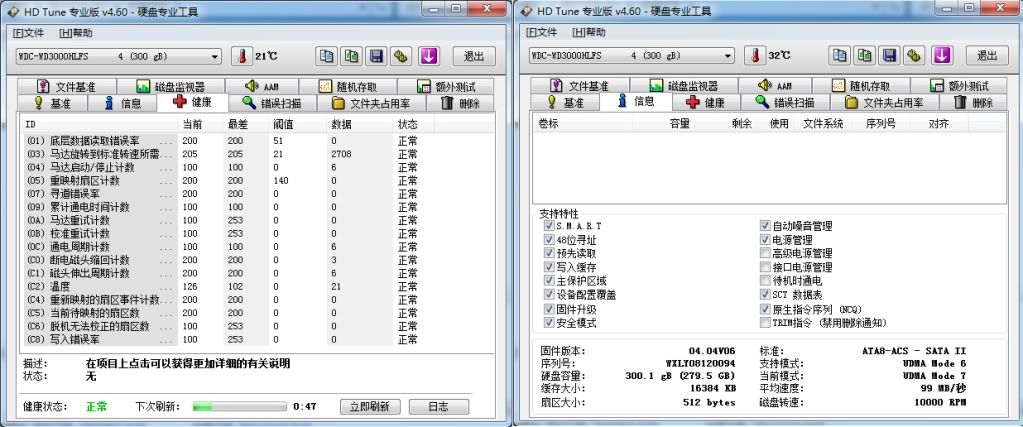Toggle the 高级电源管理 checkbox

pyautogui.click(x=766, y=254)
